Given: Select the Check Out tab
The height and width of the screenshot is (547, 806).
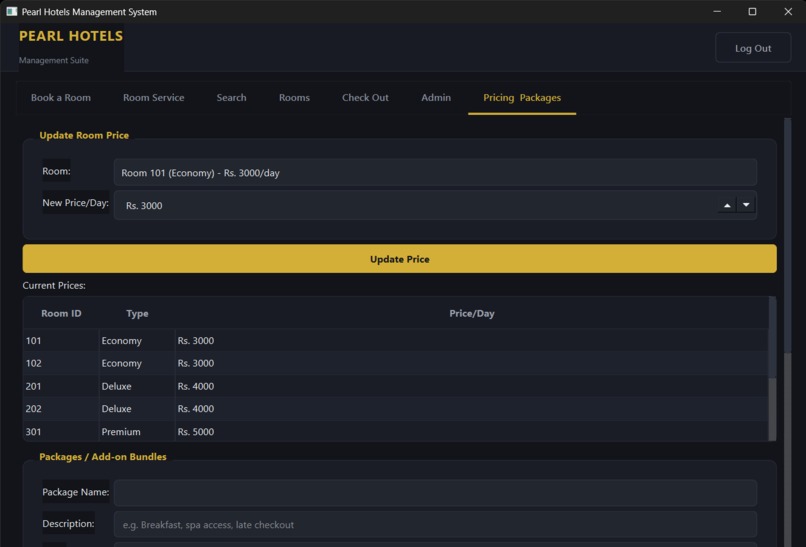Looking at the screenshot, I should point(365,98).
